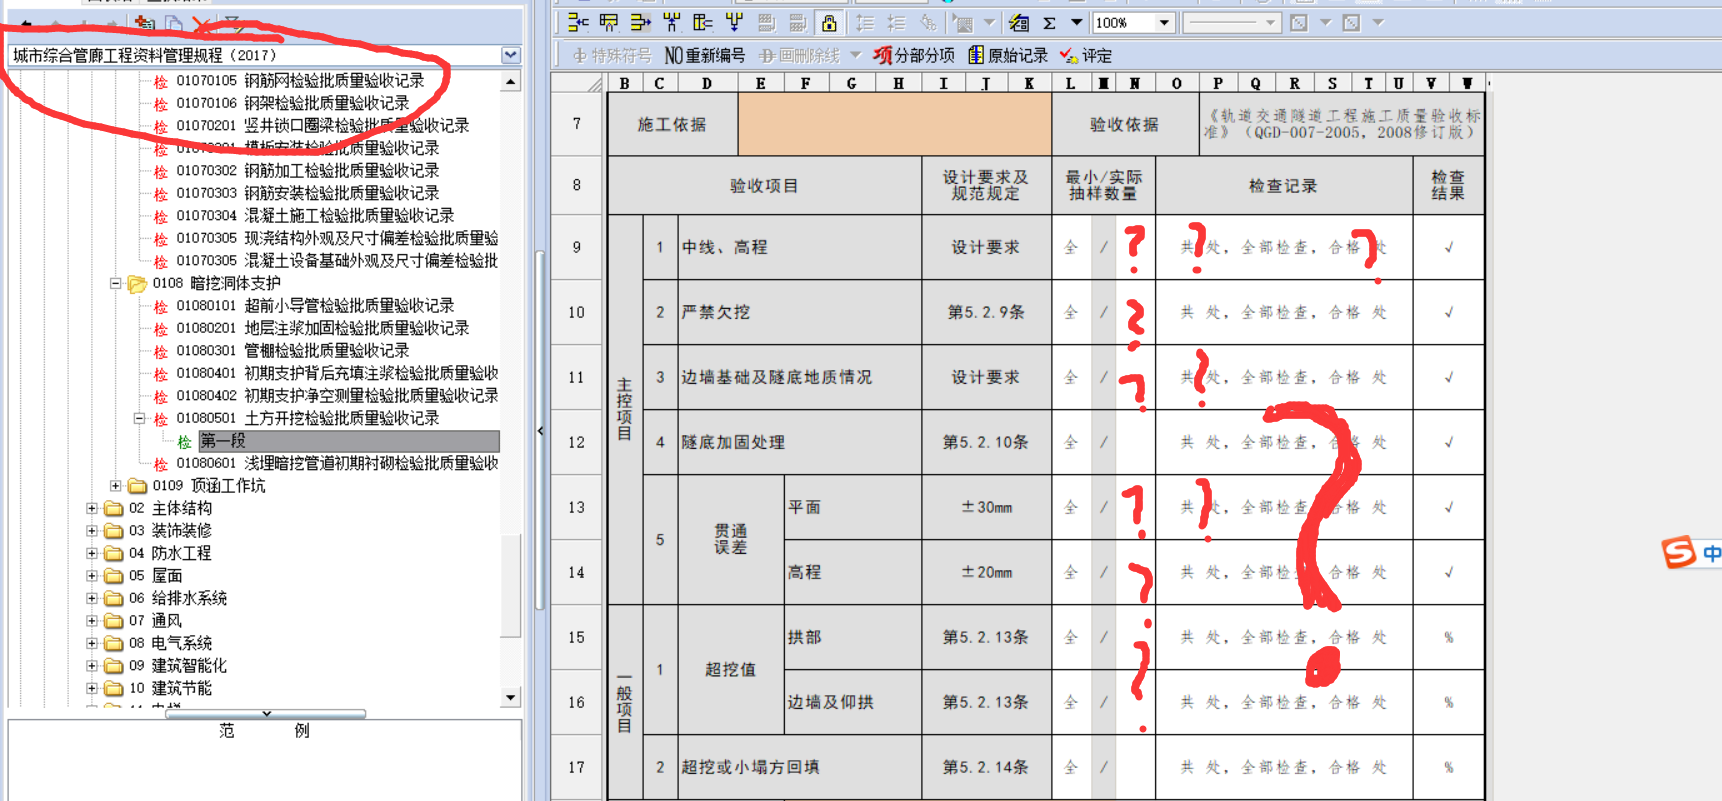Viewport: 1722px width, 801px height.
Task: Click the lightning calculate toolbar icon
Action: click(x=1018, y=23)
